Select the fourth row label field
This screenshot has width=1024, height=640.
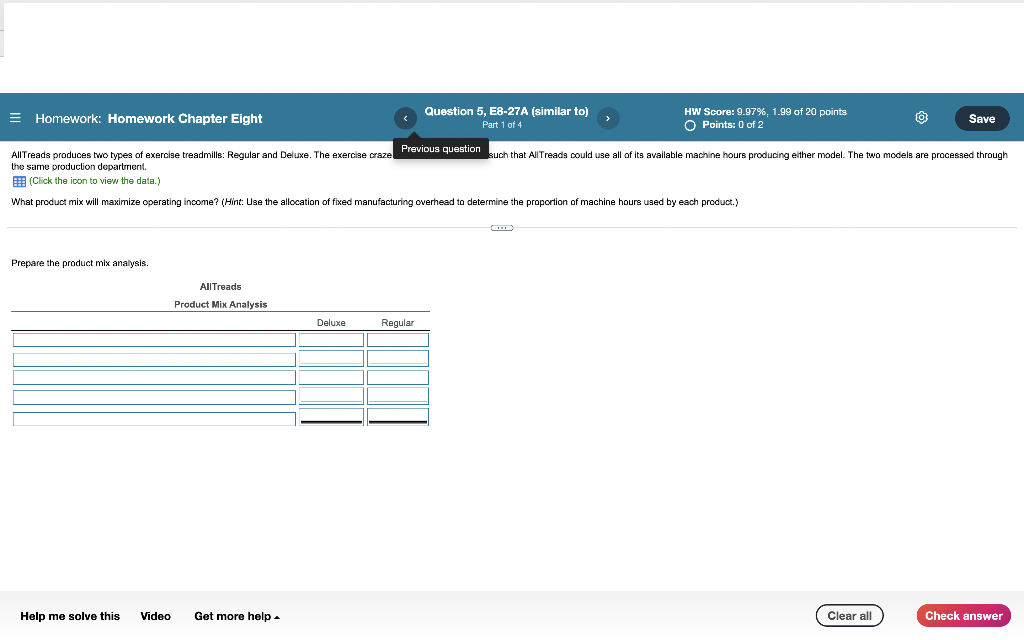[154, 397]
